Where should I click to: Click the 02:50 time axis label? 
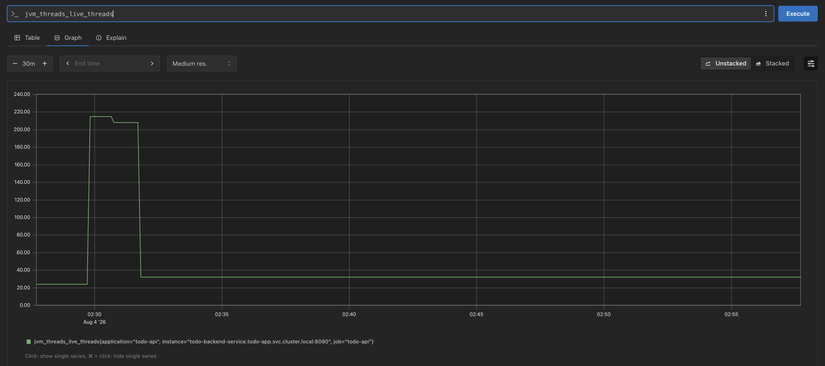pos(604,314)
